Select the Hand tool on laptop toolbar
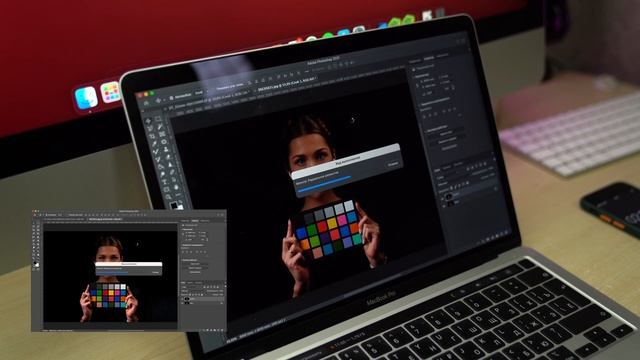 tap(176, 187)
